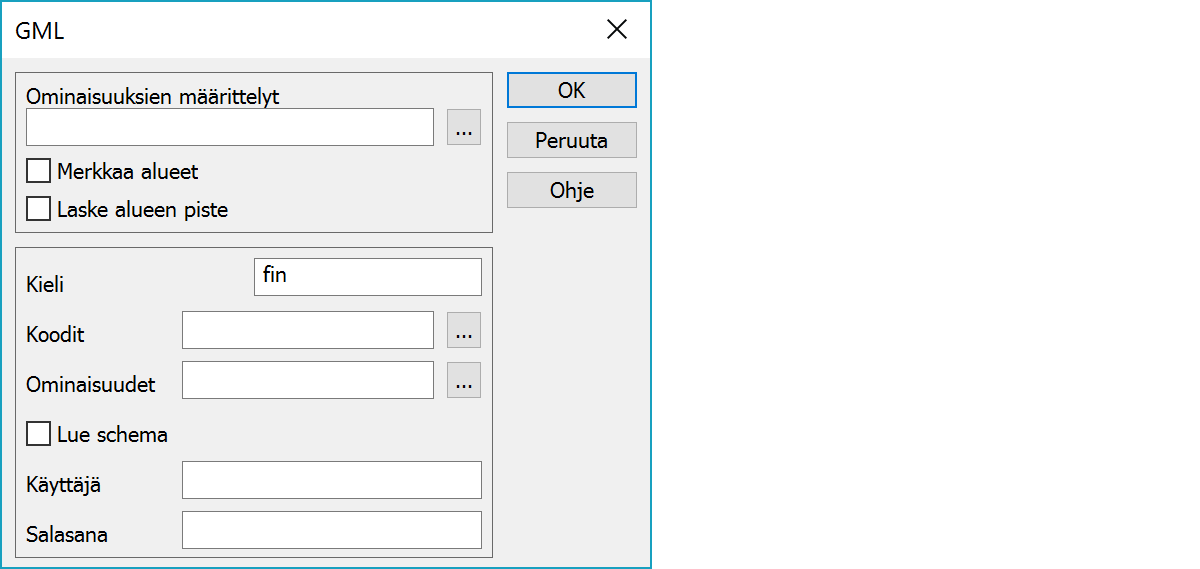Open help with the Ohje button
The width and height of the screenshot is (1200, 569).
tap(571, 190)
